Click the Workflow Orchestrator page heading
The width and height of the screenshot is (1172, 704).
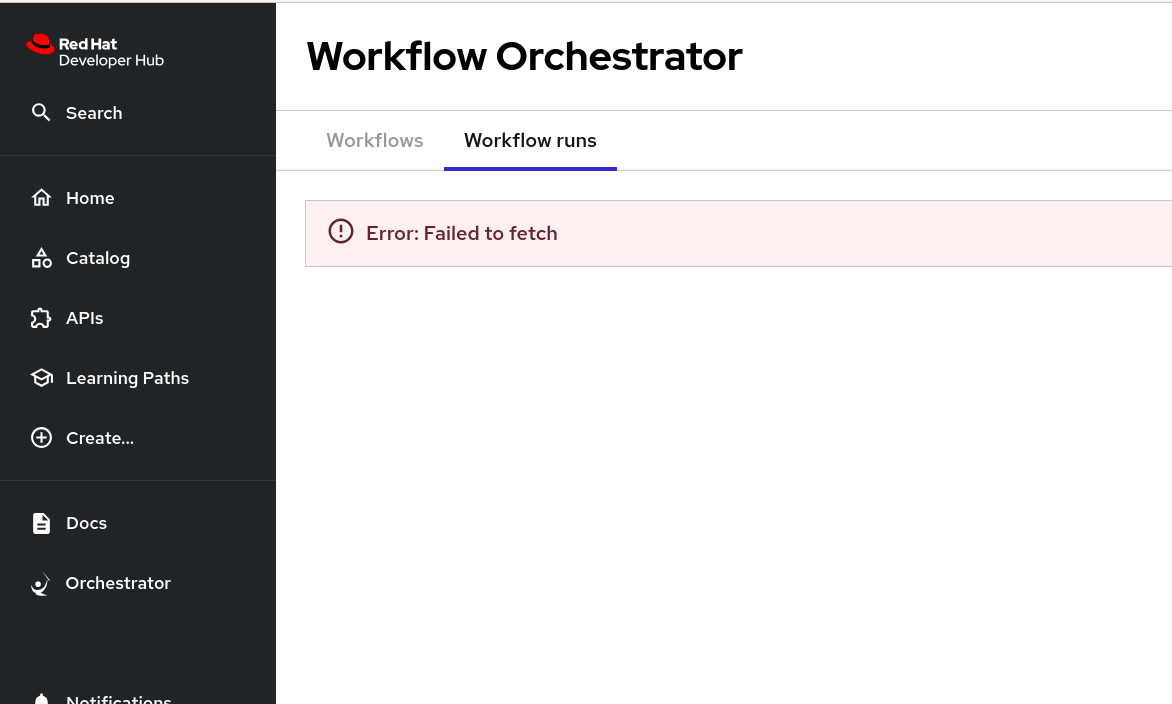[x=524, y=56]
